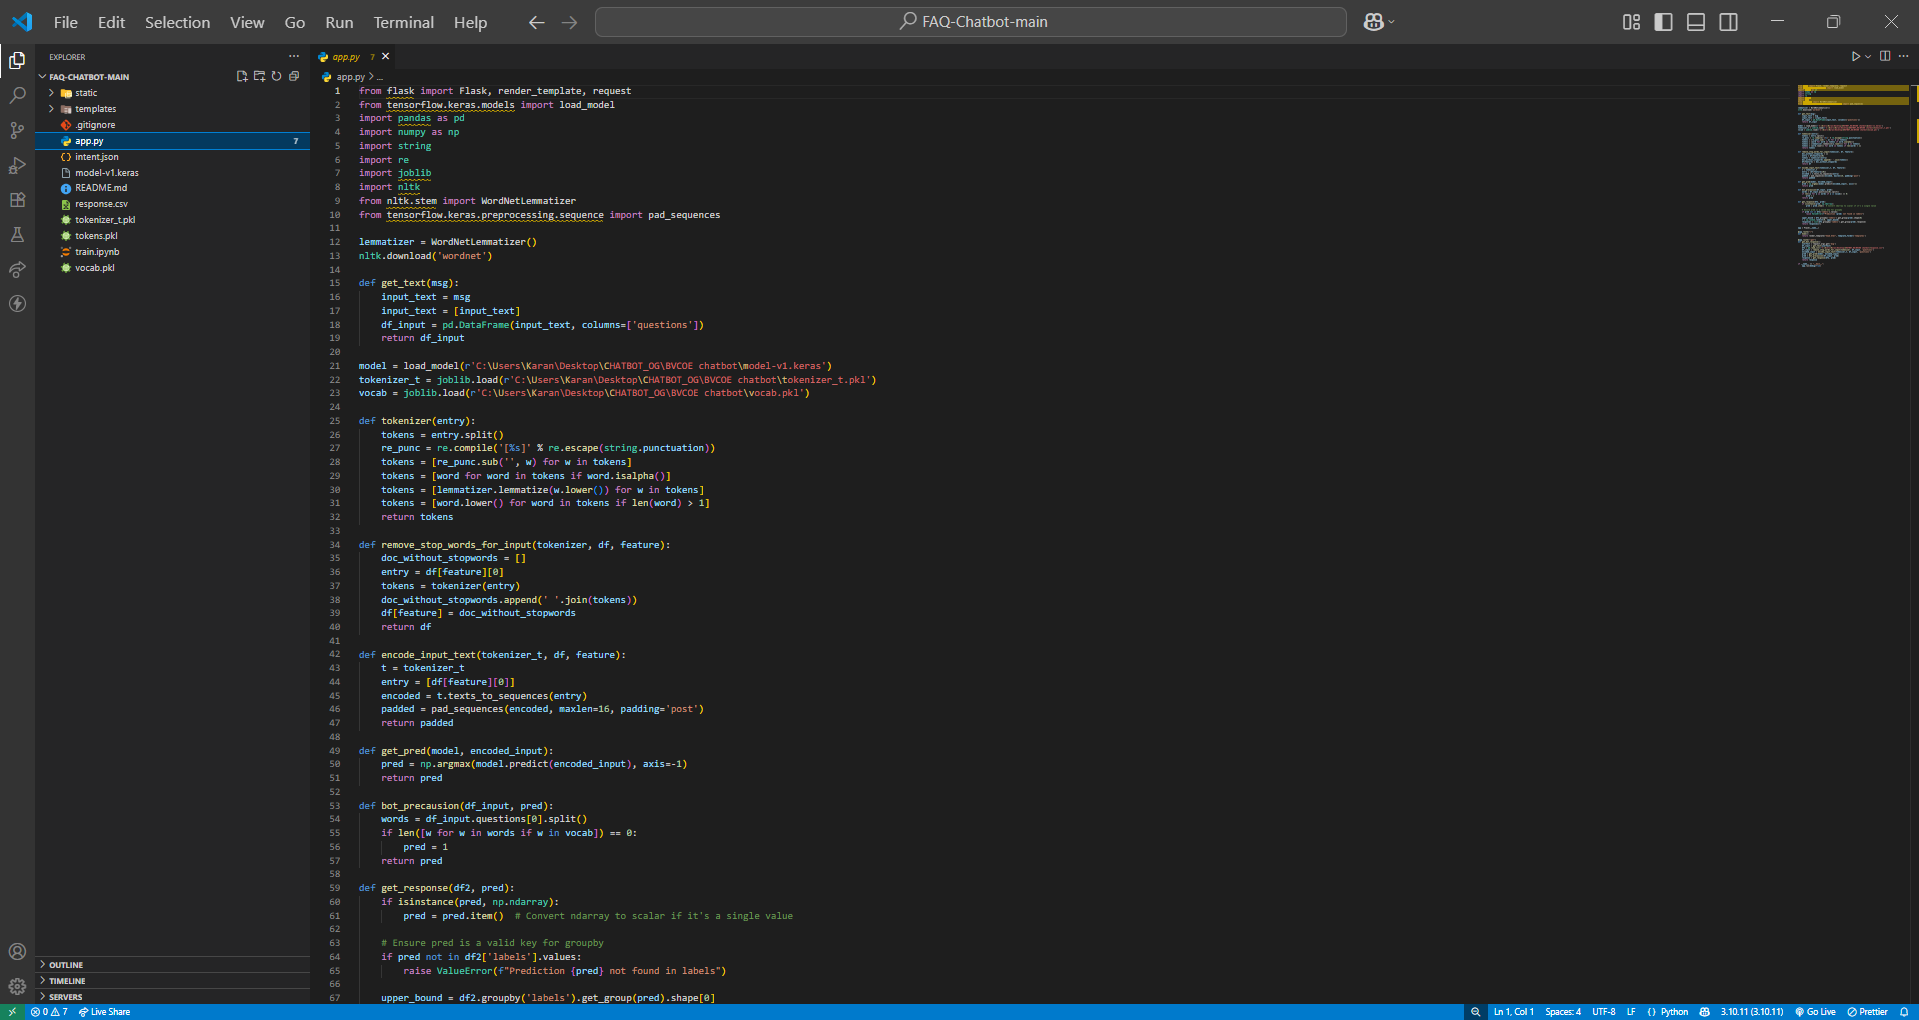This screenshot has width=1919, height=1020.
Task: Toggle Secondary Side Bar visibility
Action: point(1728,22)
